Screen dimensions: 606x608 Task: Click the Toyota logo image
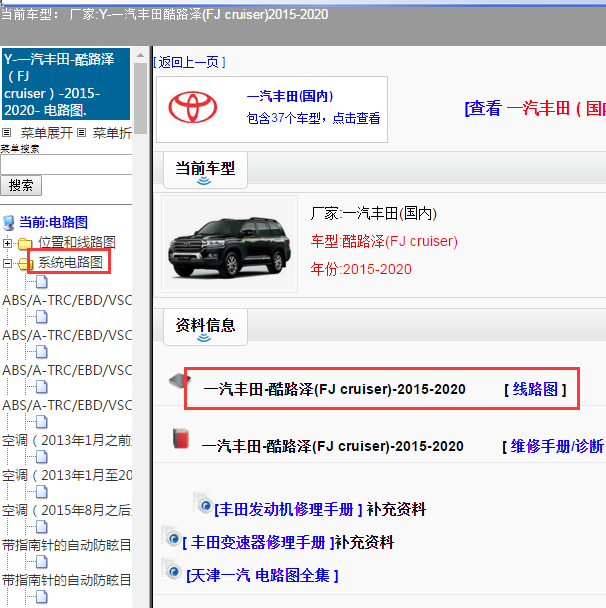pos(193,107)
